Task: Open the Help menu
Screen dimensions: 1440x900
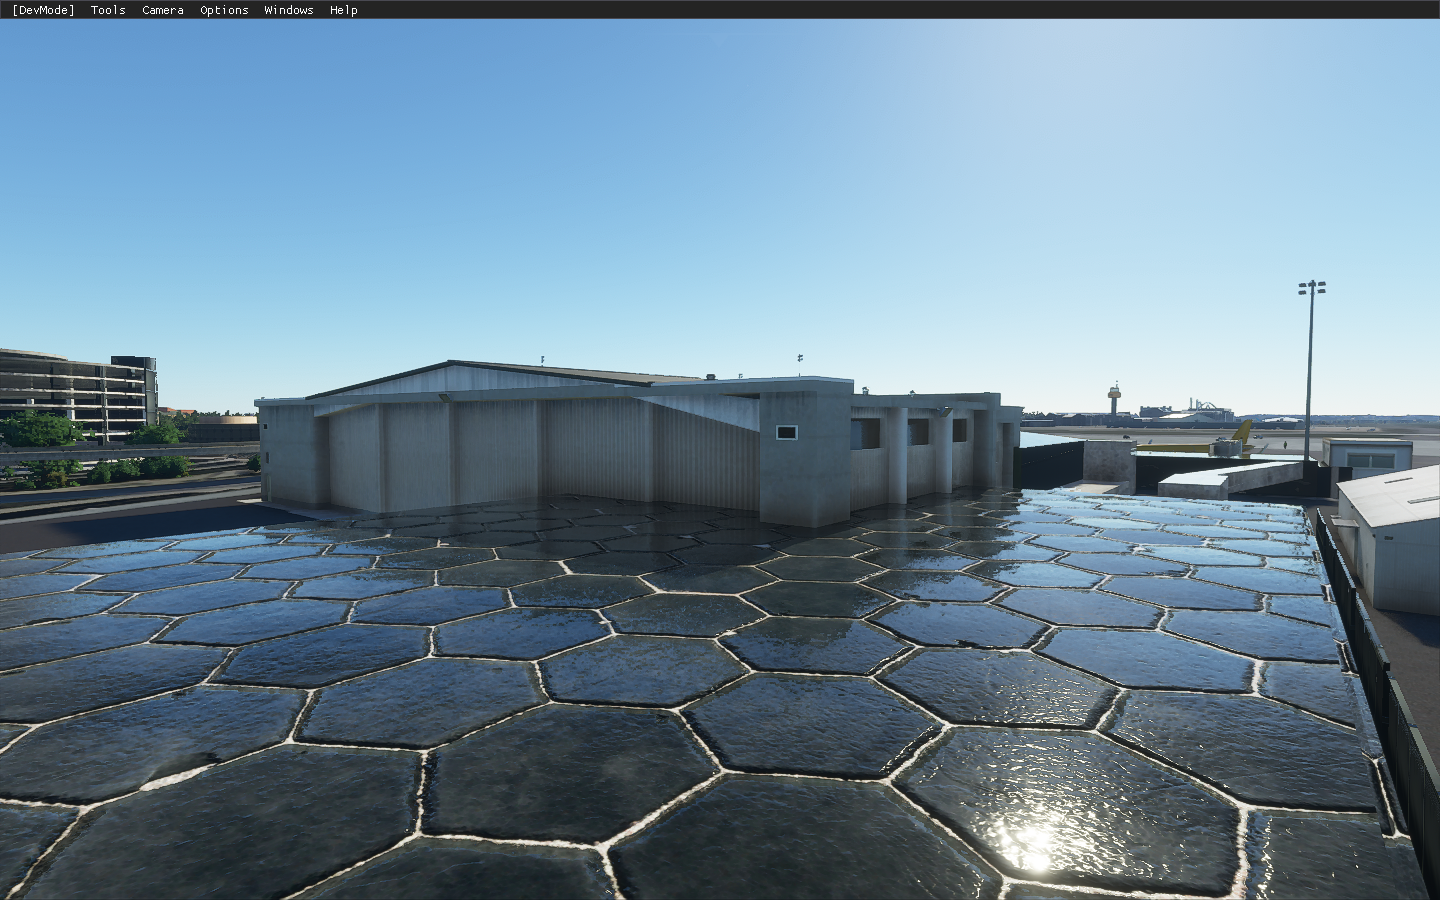Action: click(x=344, y=10)
